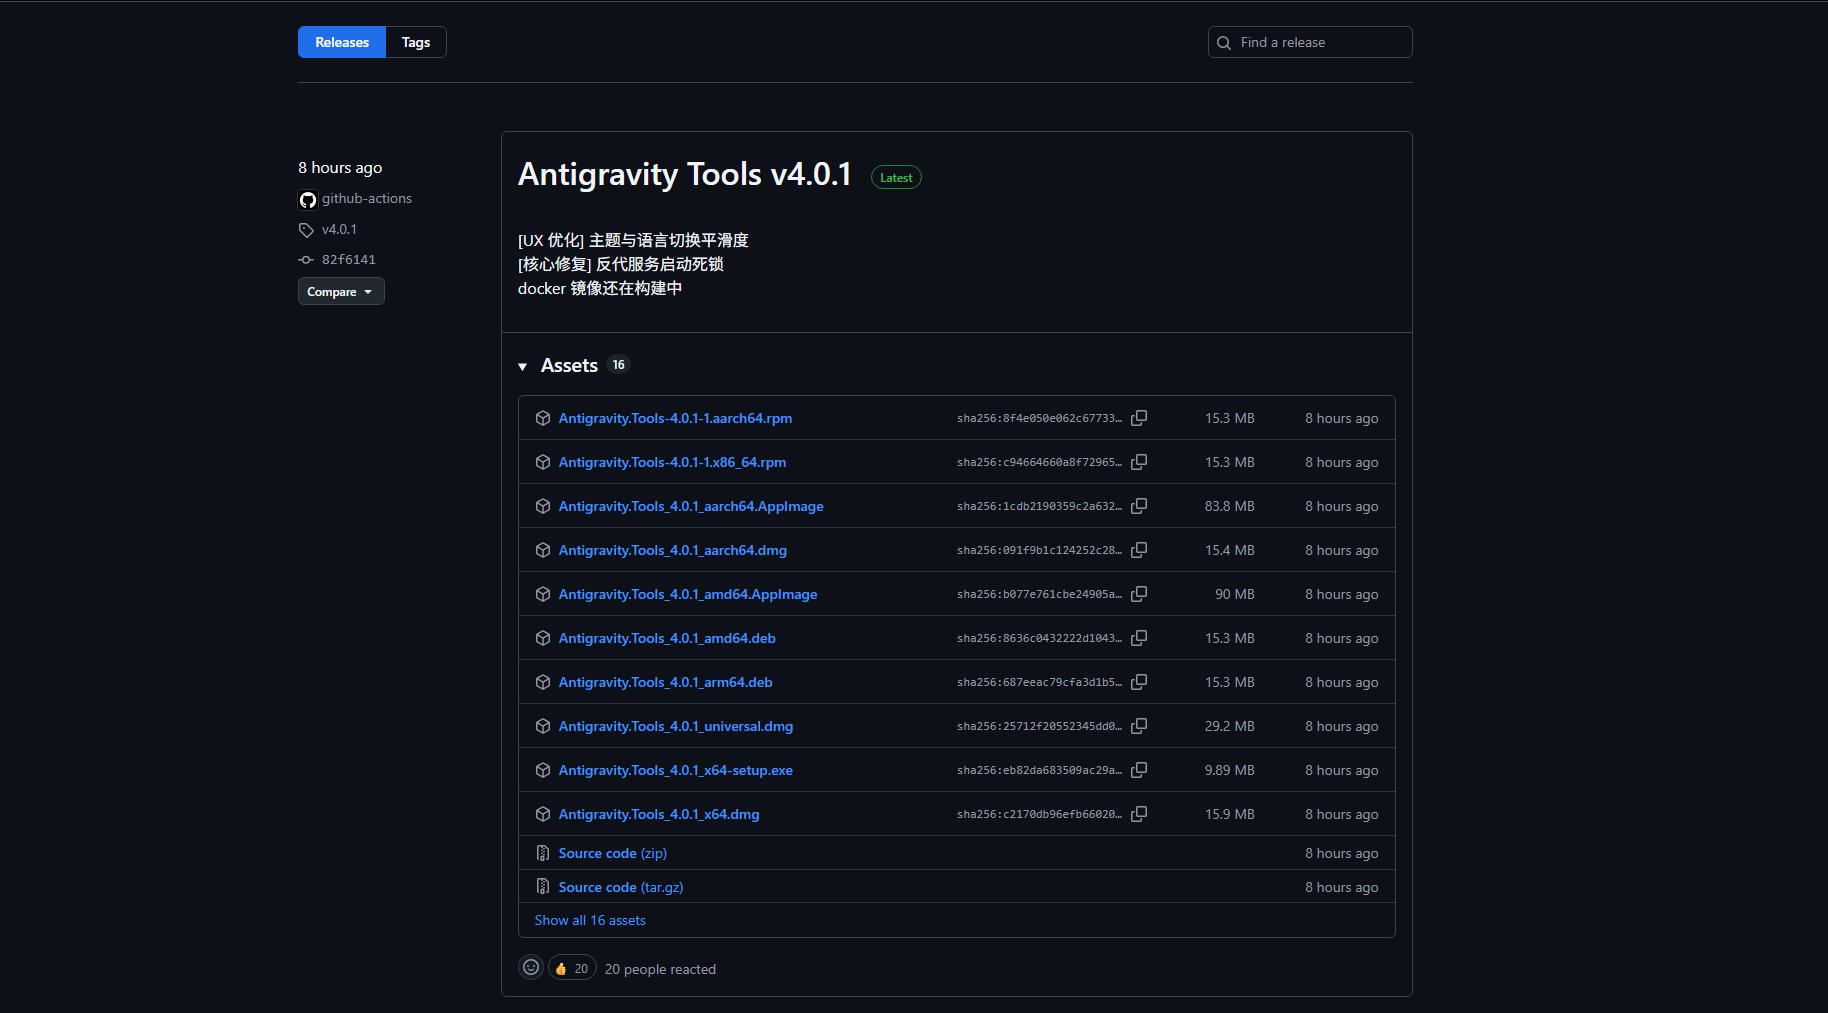The width and height of the screenshot is (1828, 1013).
Task: Click the magnifier icon in the release search box
Action: tap(1224, 42)
